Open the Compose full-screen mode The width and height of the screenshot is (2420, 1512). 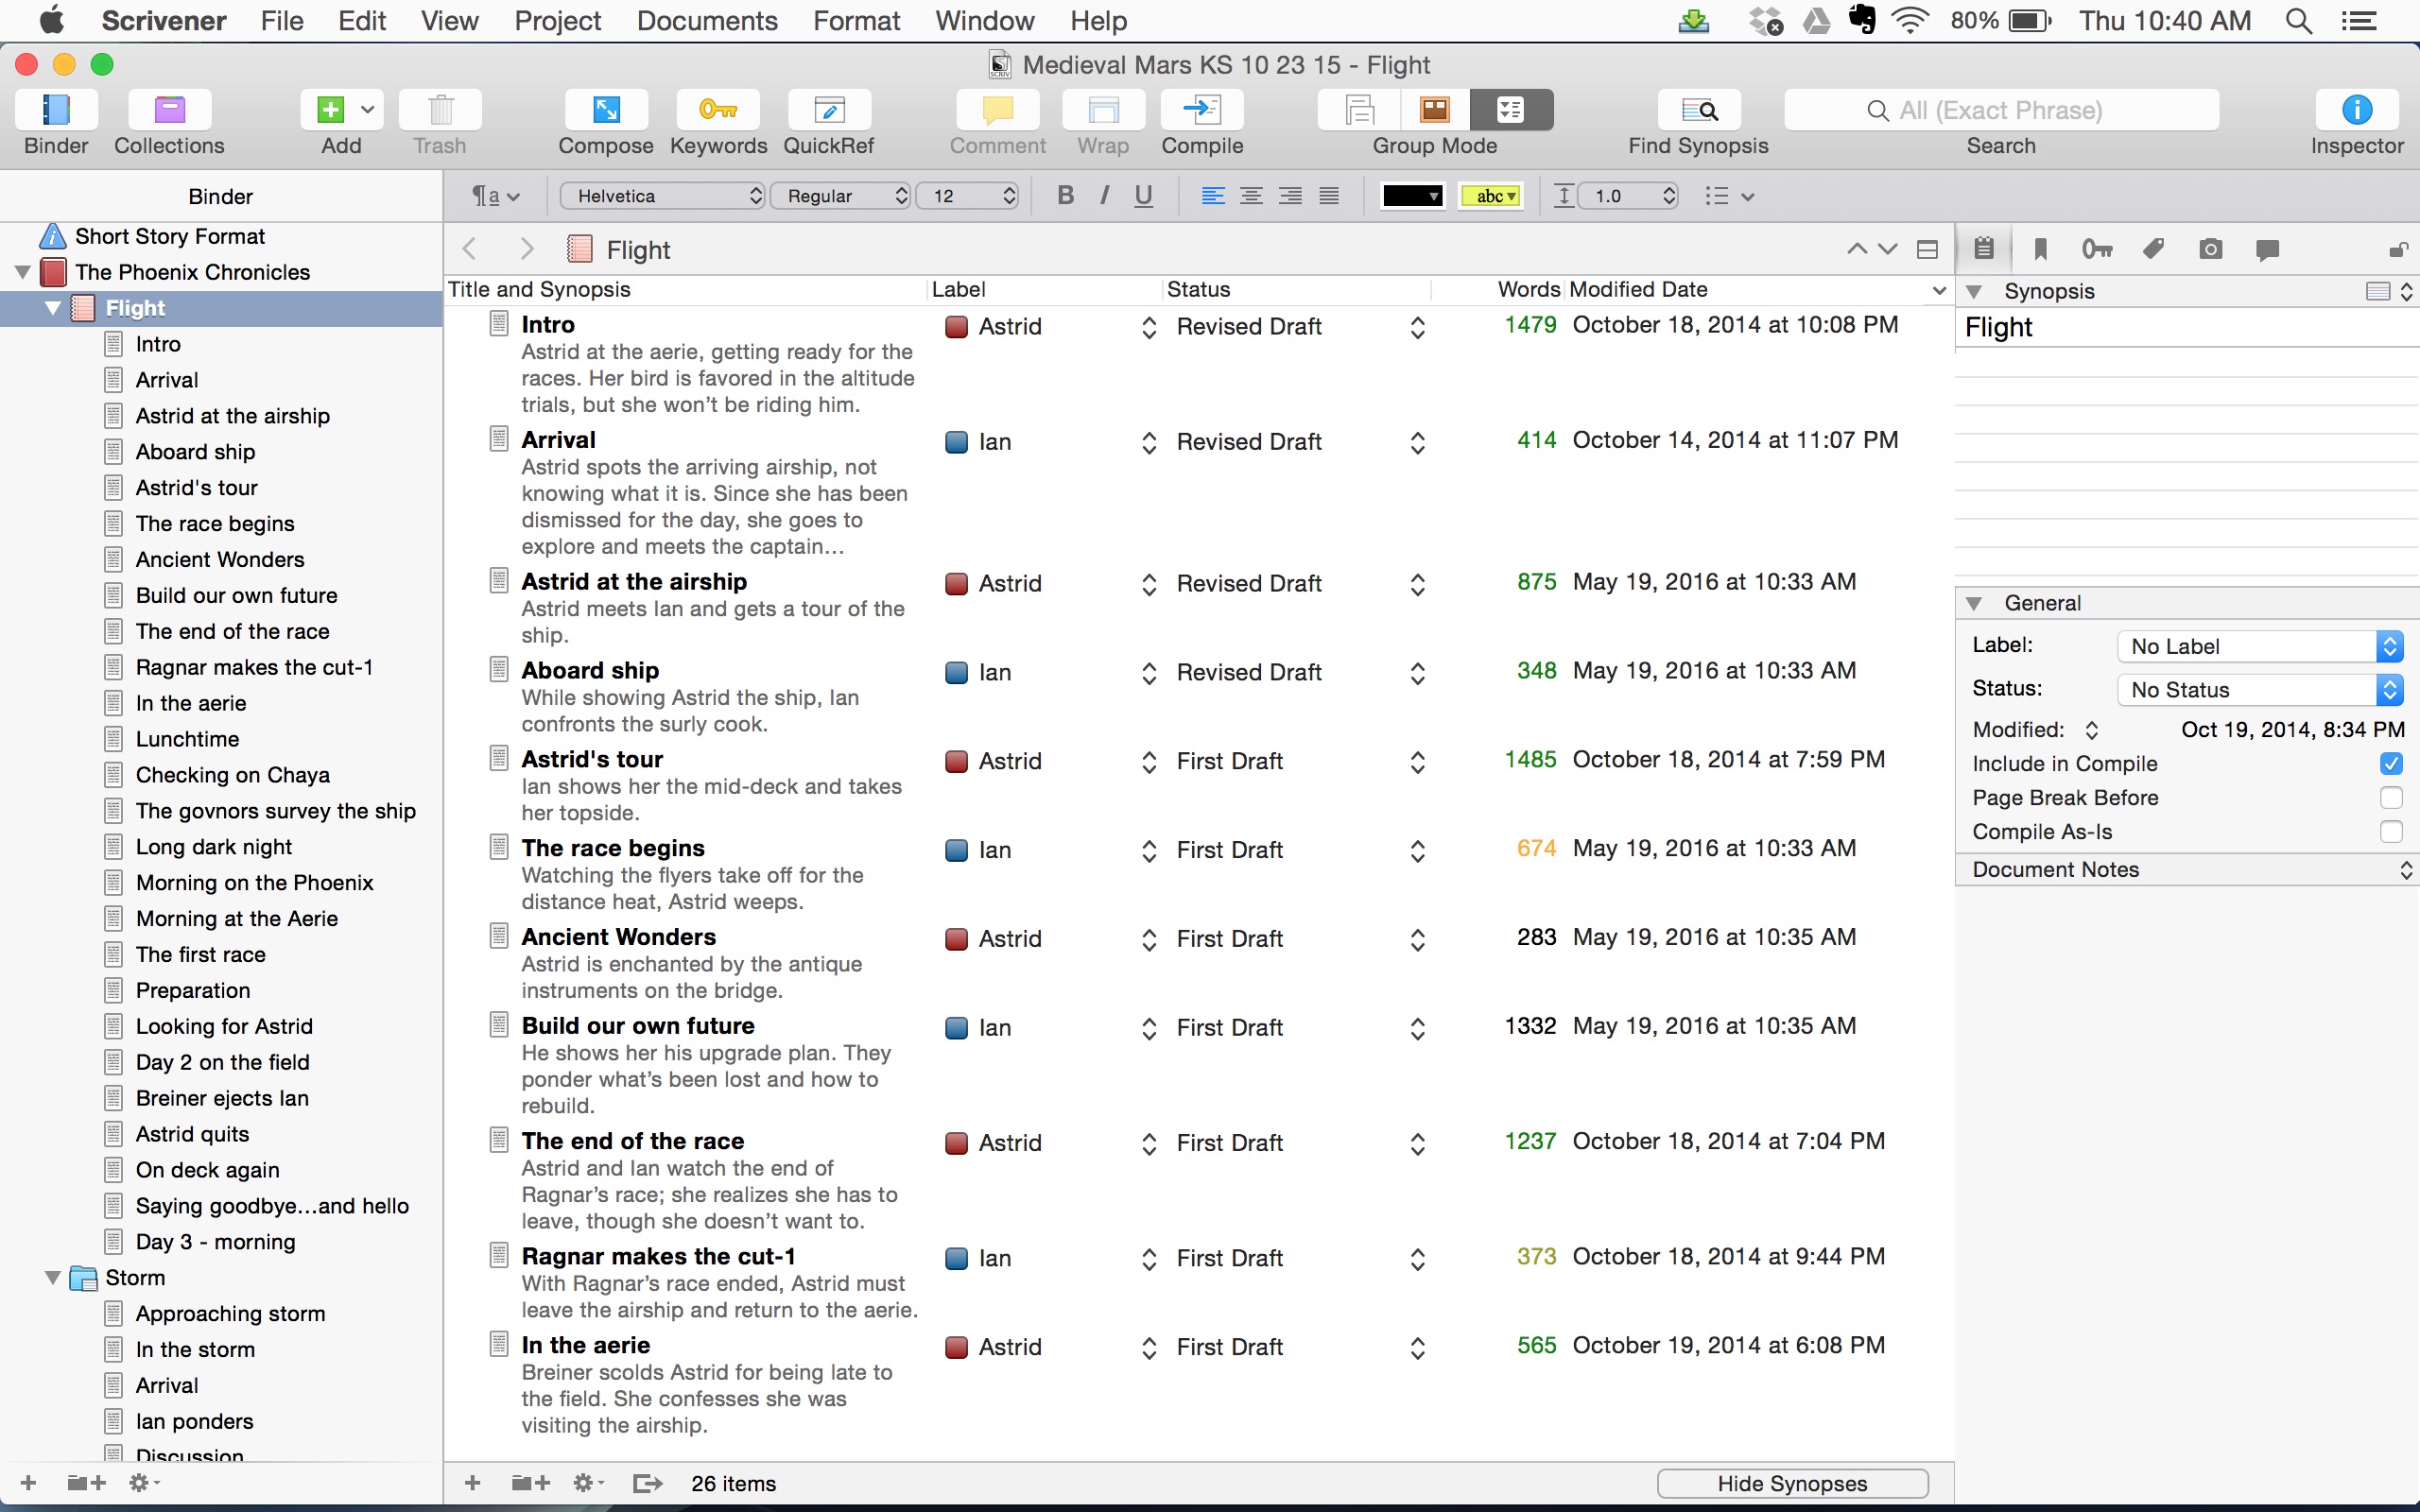click(605, 110)
